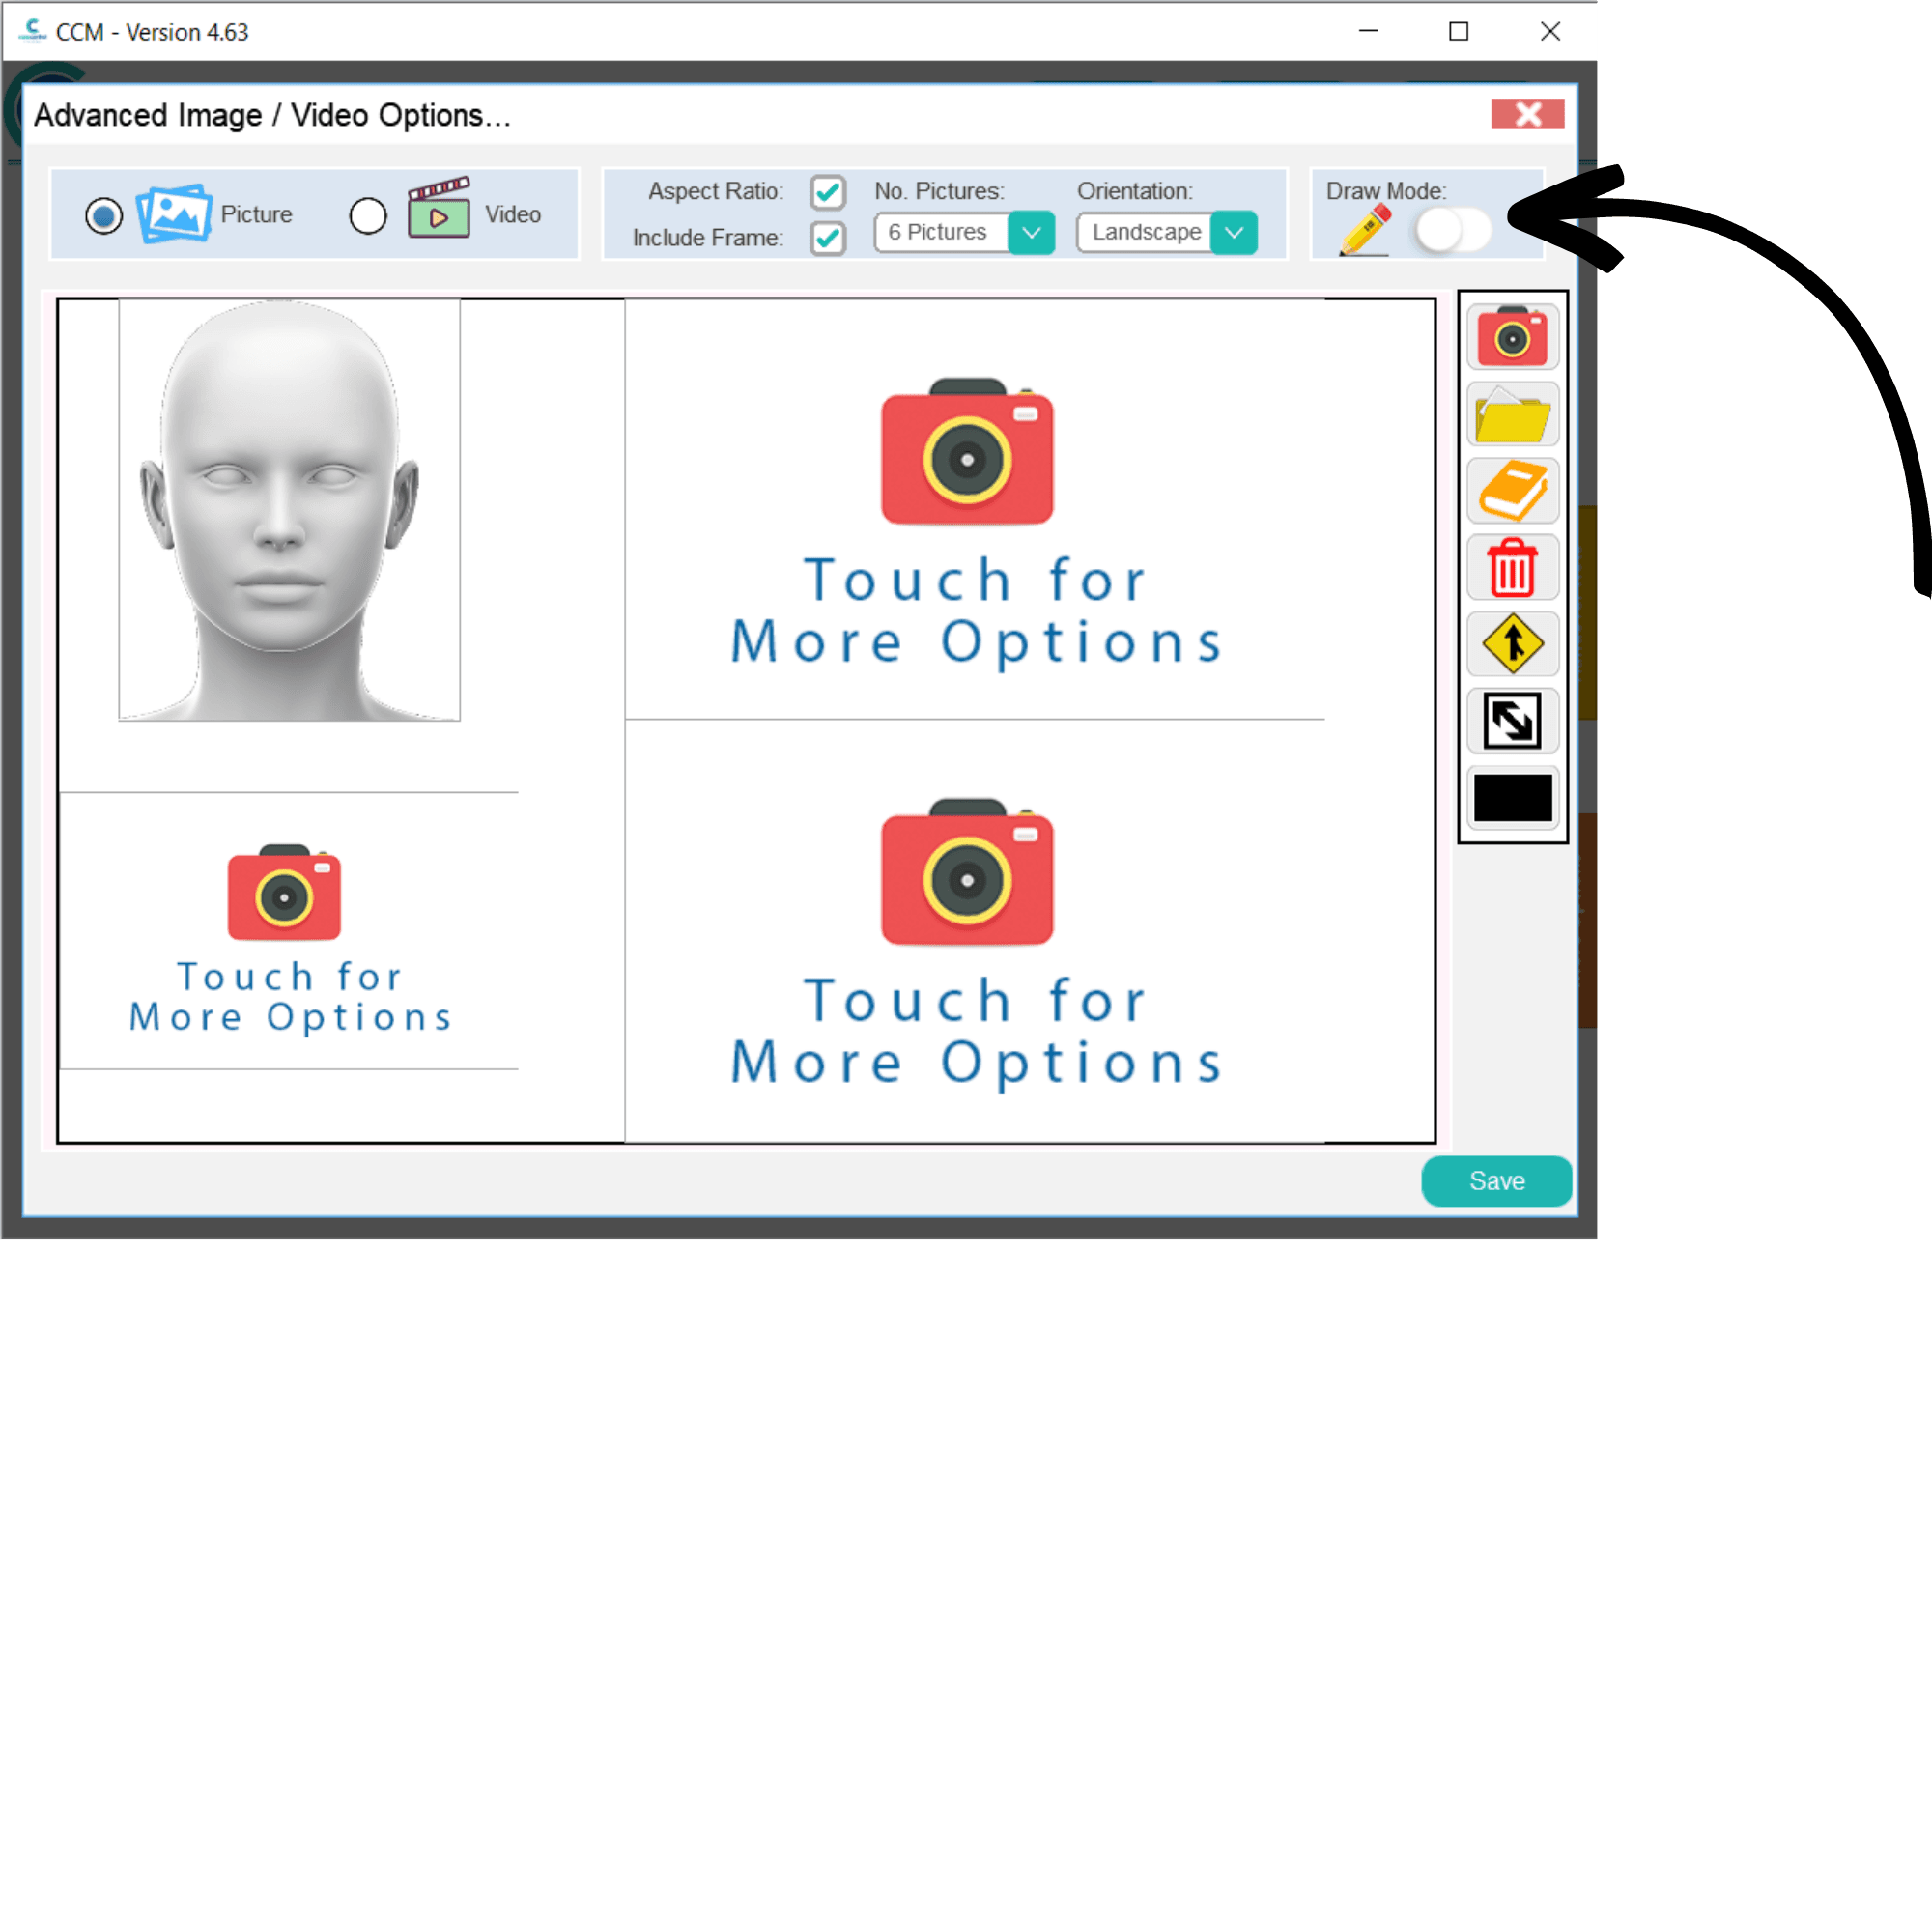Image resolution: width=1932 pixels, height=1932 pixels.
Task: Uncheck the Include Frame checkbox
Action: pyautogui.click(x=828, y=238)
